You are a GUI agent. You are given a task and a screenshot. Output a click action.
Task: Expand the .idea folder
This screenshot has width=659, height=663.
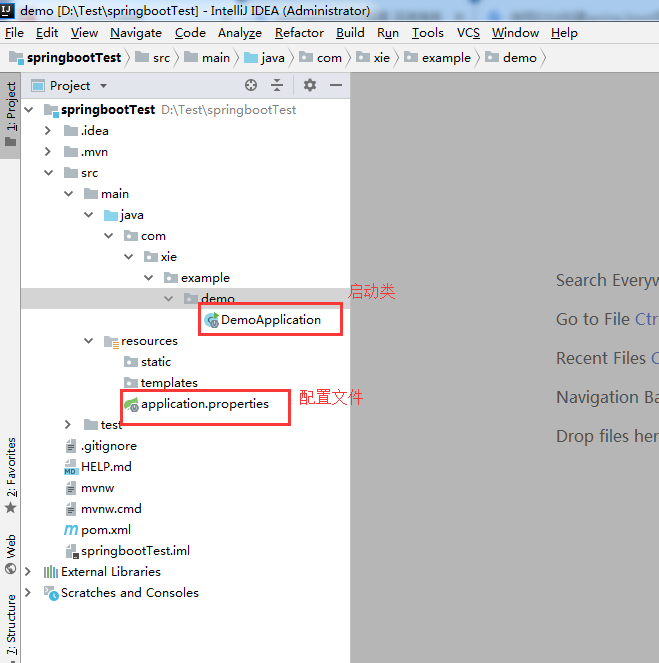(x=48, y=131)
